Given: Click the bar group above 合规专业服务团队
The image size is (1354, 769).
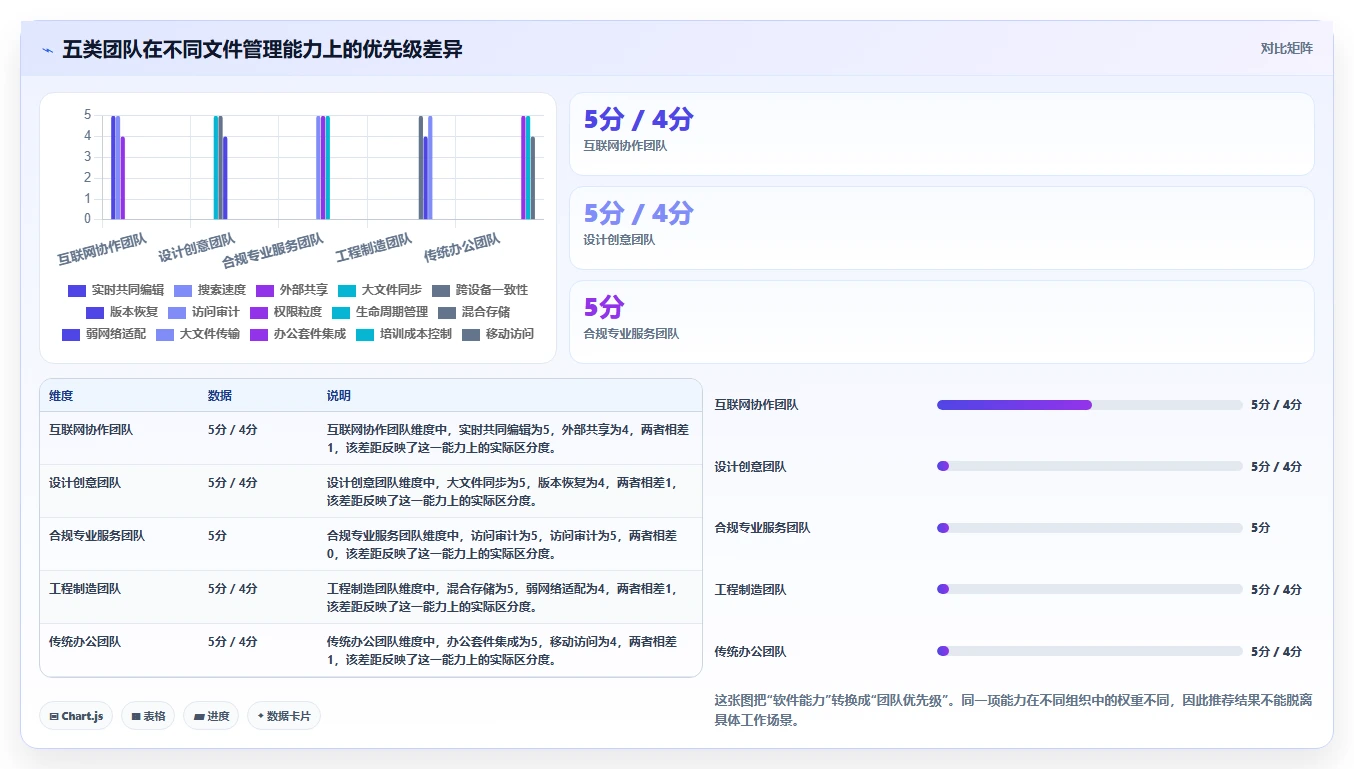Looking at the screenshot, I should pyautogui.click(x=323, y=167).
